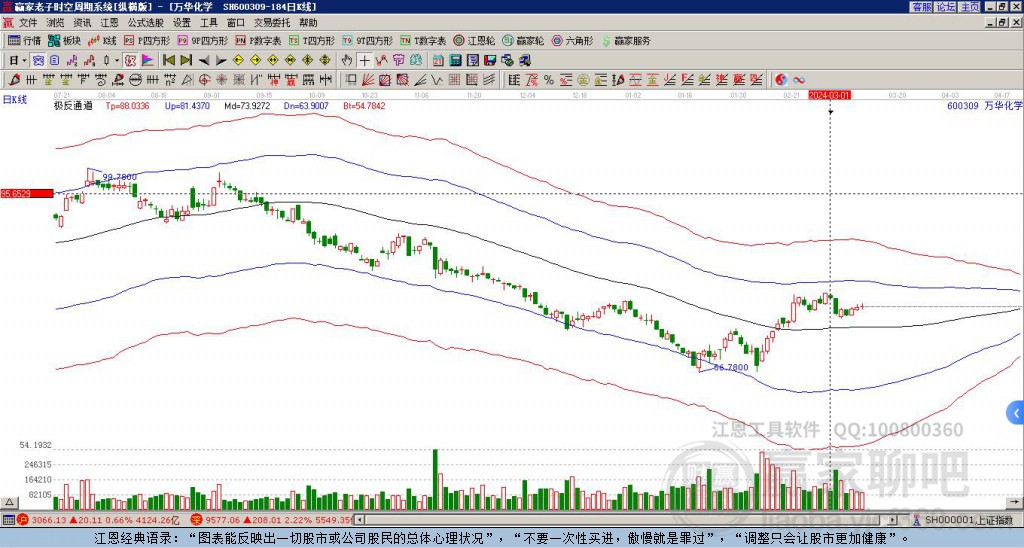Expand the candlestick style dropdown arrow
The height and width of the screenshot is (548, 1024).
117,60
